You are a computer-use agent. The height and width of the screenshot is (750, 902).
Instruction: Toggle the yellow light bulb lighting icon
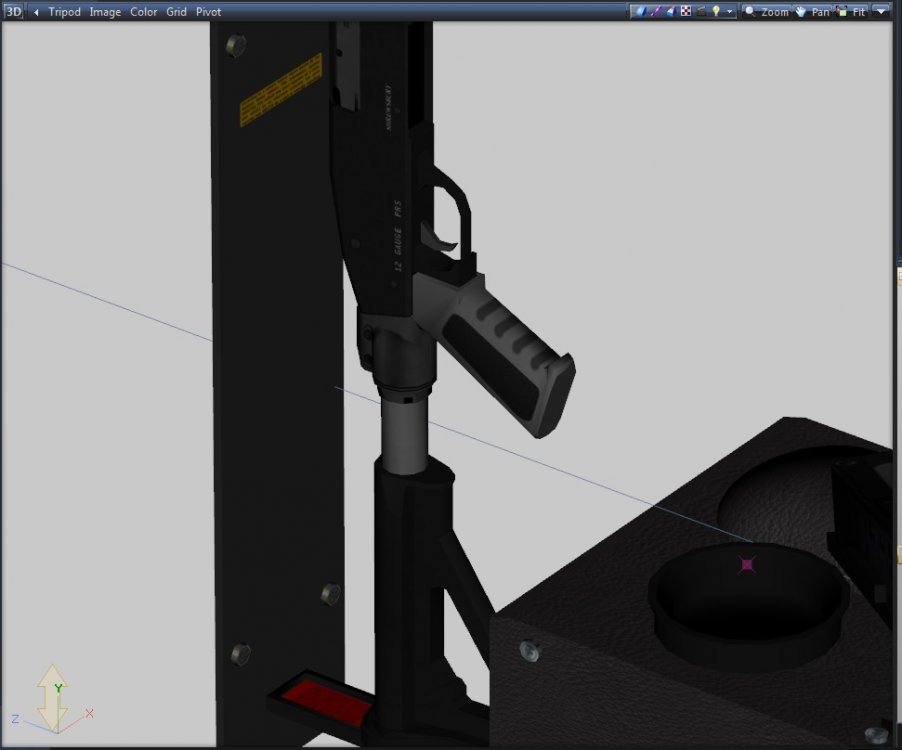pos(716,12)
